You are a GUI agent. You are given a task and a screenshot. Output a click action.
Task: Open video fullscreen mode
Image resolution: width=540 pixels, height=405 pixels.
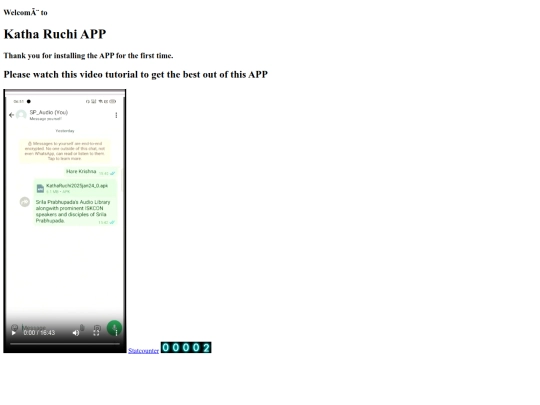click(x=96, y=333)
